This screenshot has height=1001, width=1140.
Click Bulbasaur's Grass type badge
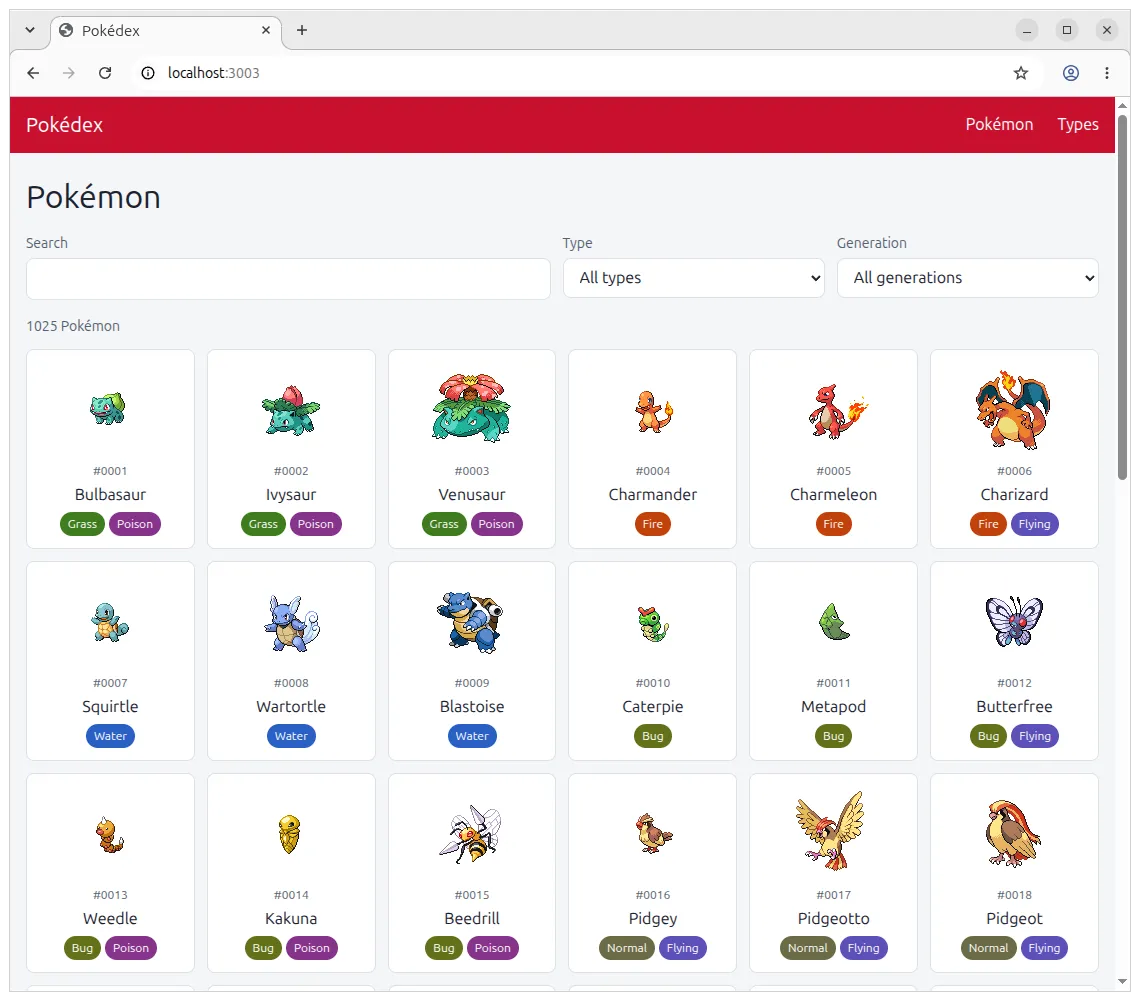tap(82, 524)
